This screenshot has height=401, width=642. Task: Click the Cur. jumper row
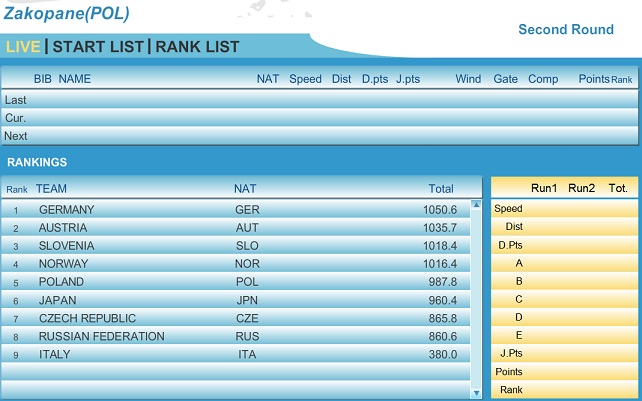point(319,118)
